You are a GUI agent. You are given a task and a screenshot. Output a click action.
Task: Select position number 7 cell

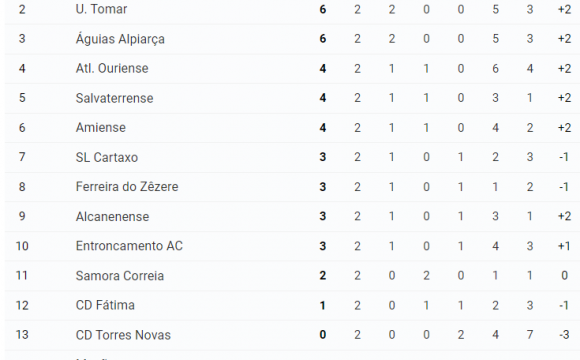coord(22,157)
